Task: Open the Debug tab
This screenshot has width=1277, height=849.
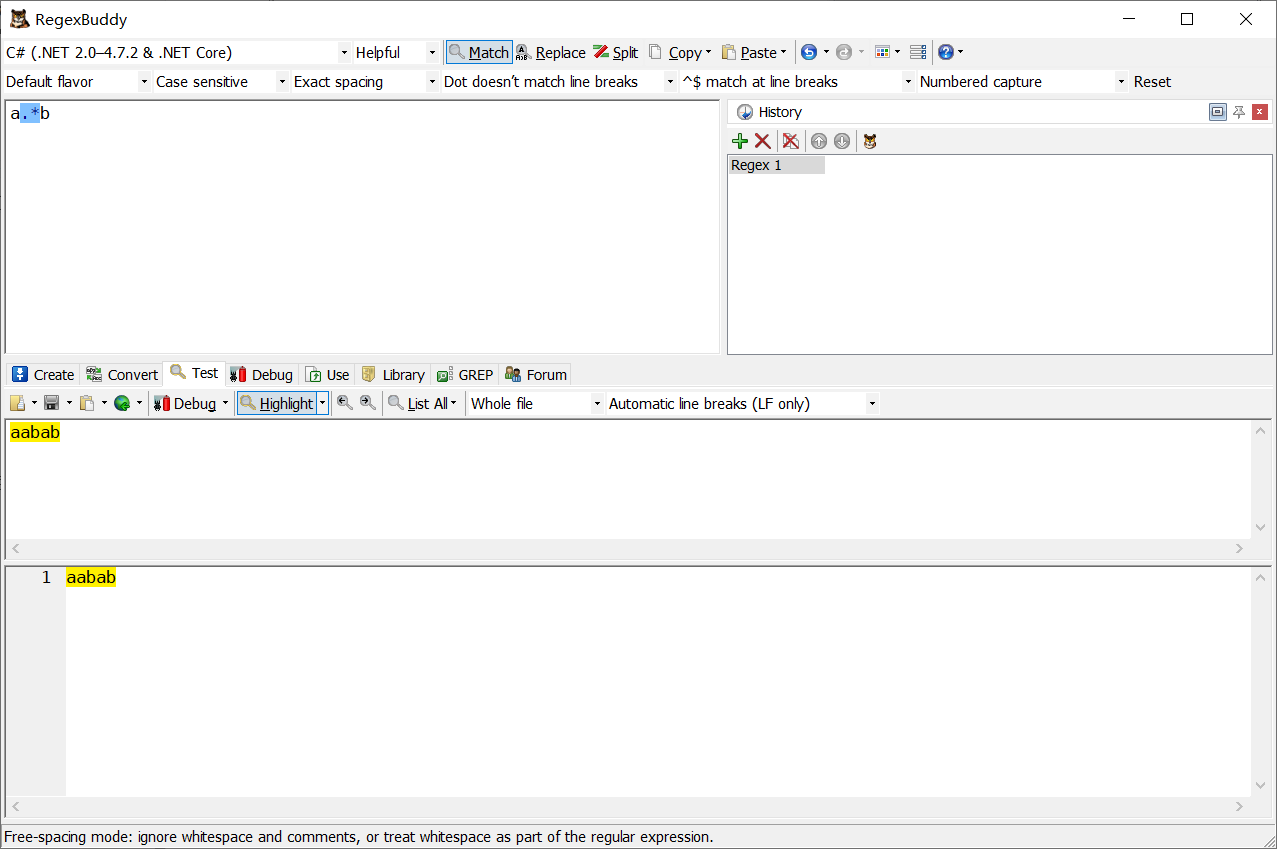Action: tap(261, 374)
